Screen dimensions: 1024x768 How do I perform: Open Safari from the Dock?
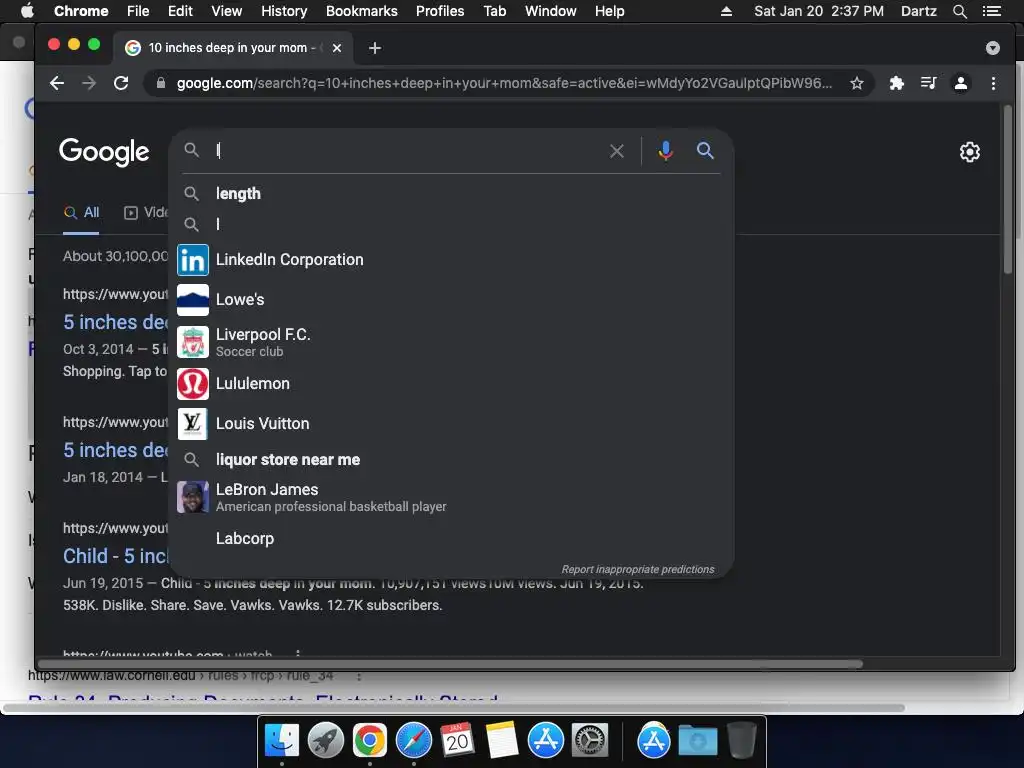[x=413, y=741]
